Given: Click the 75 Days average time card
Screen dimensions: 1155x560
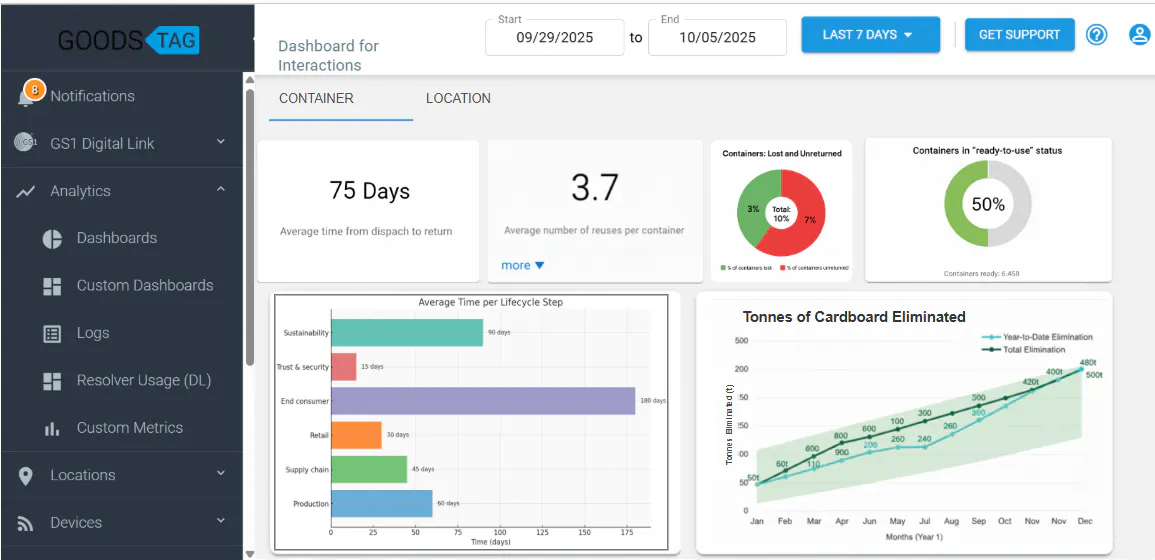Looking at the screenshot, I should (x=368, y=211).
